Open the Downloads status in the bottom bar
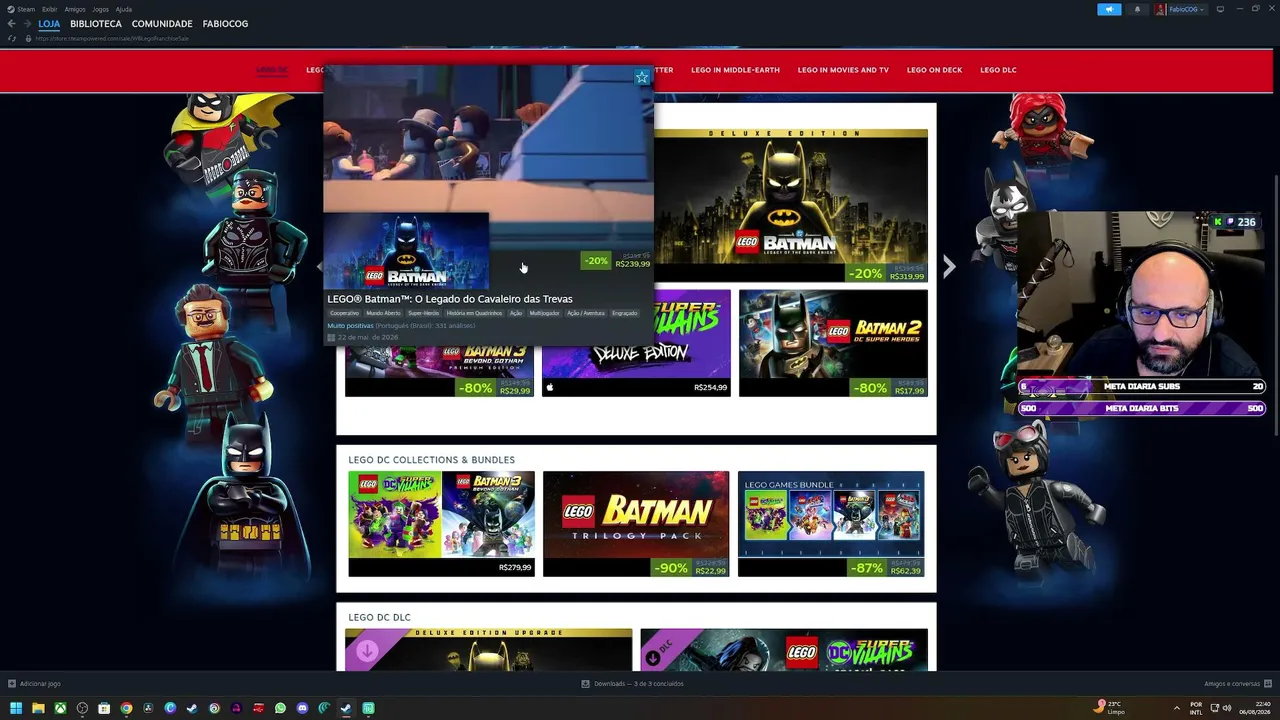Image resolution: width=1280 pixels, height=720 pixels. [x=633, y=684]
